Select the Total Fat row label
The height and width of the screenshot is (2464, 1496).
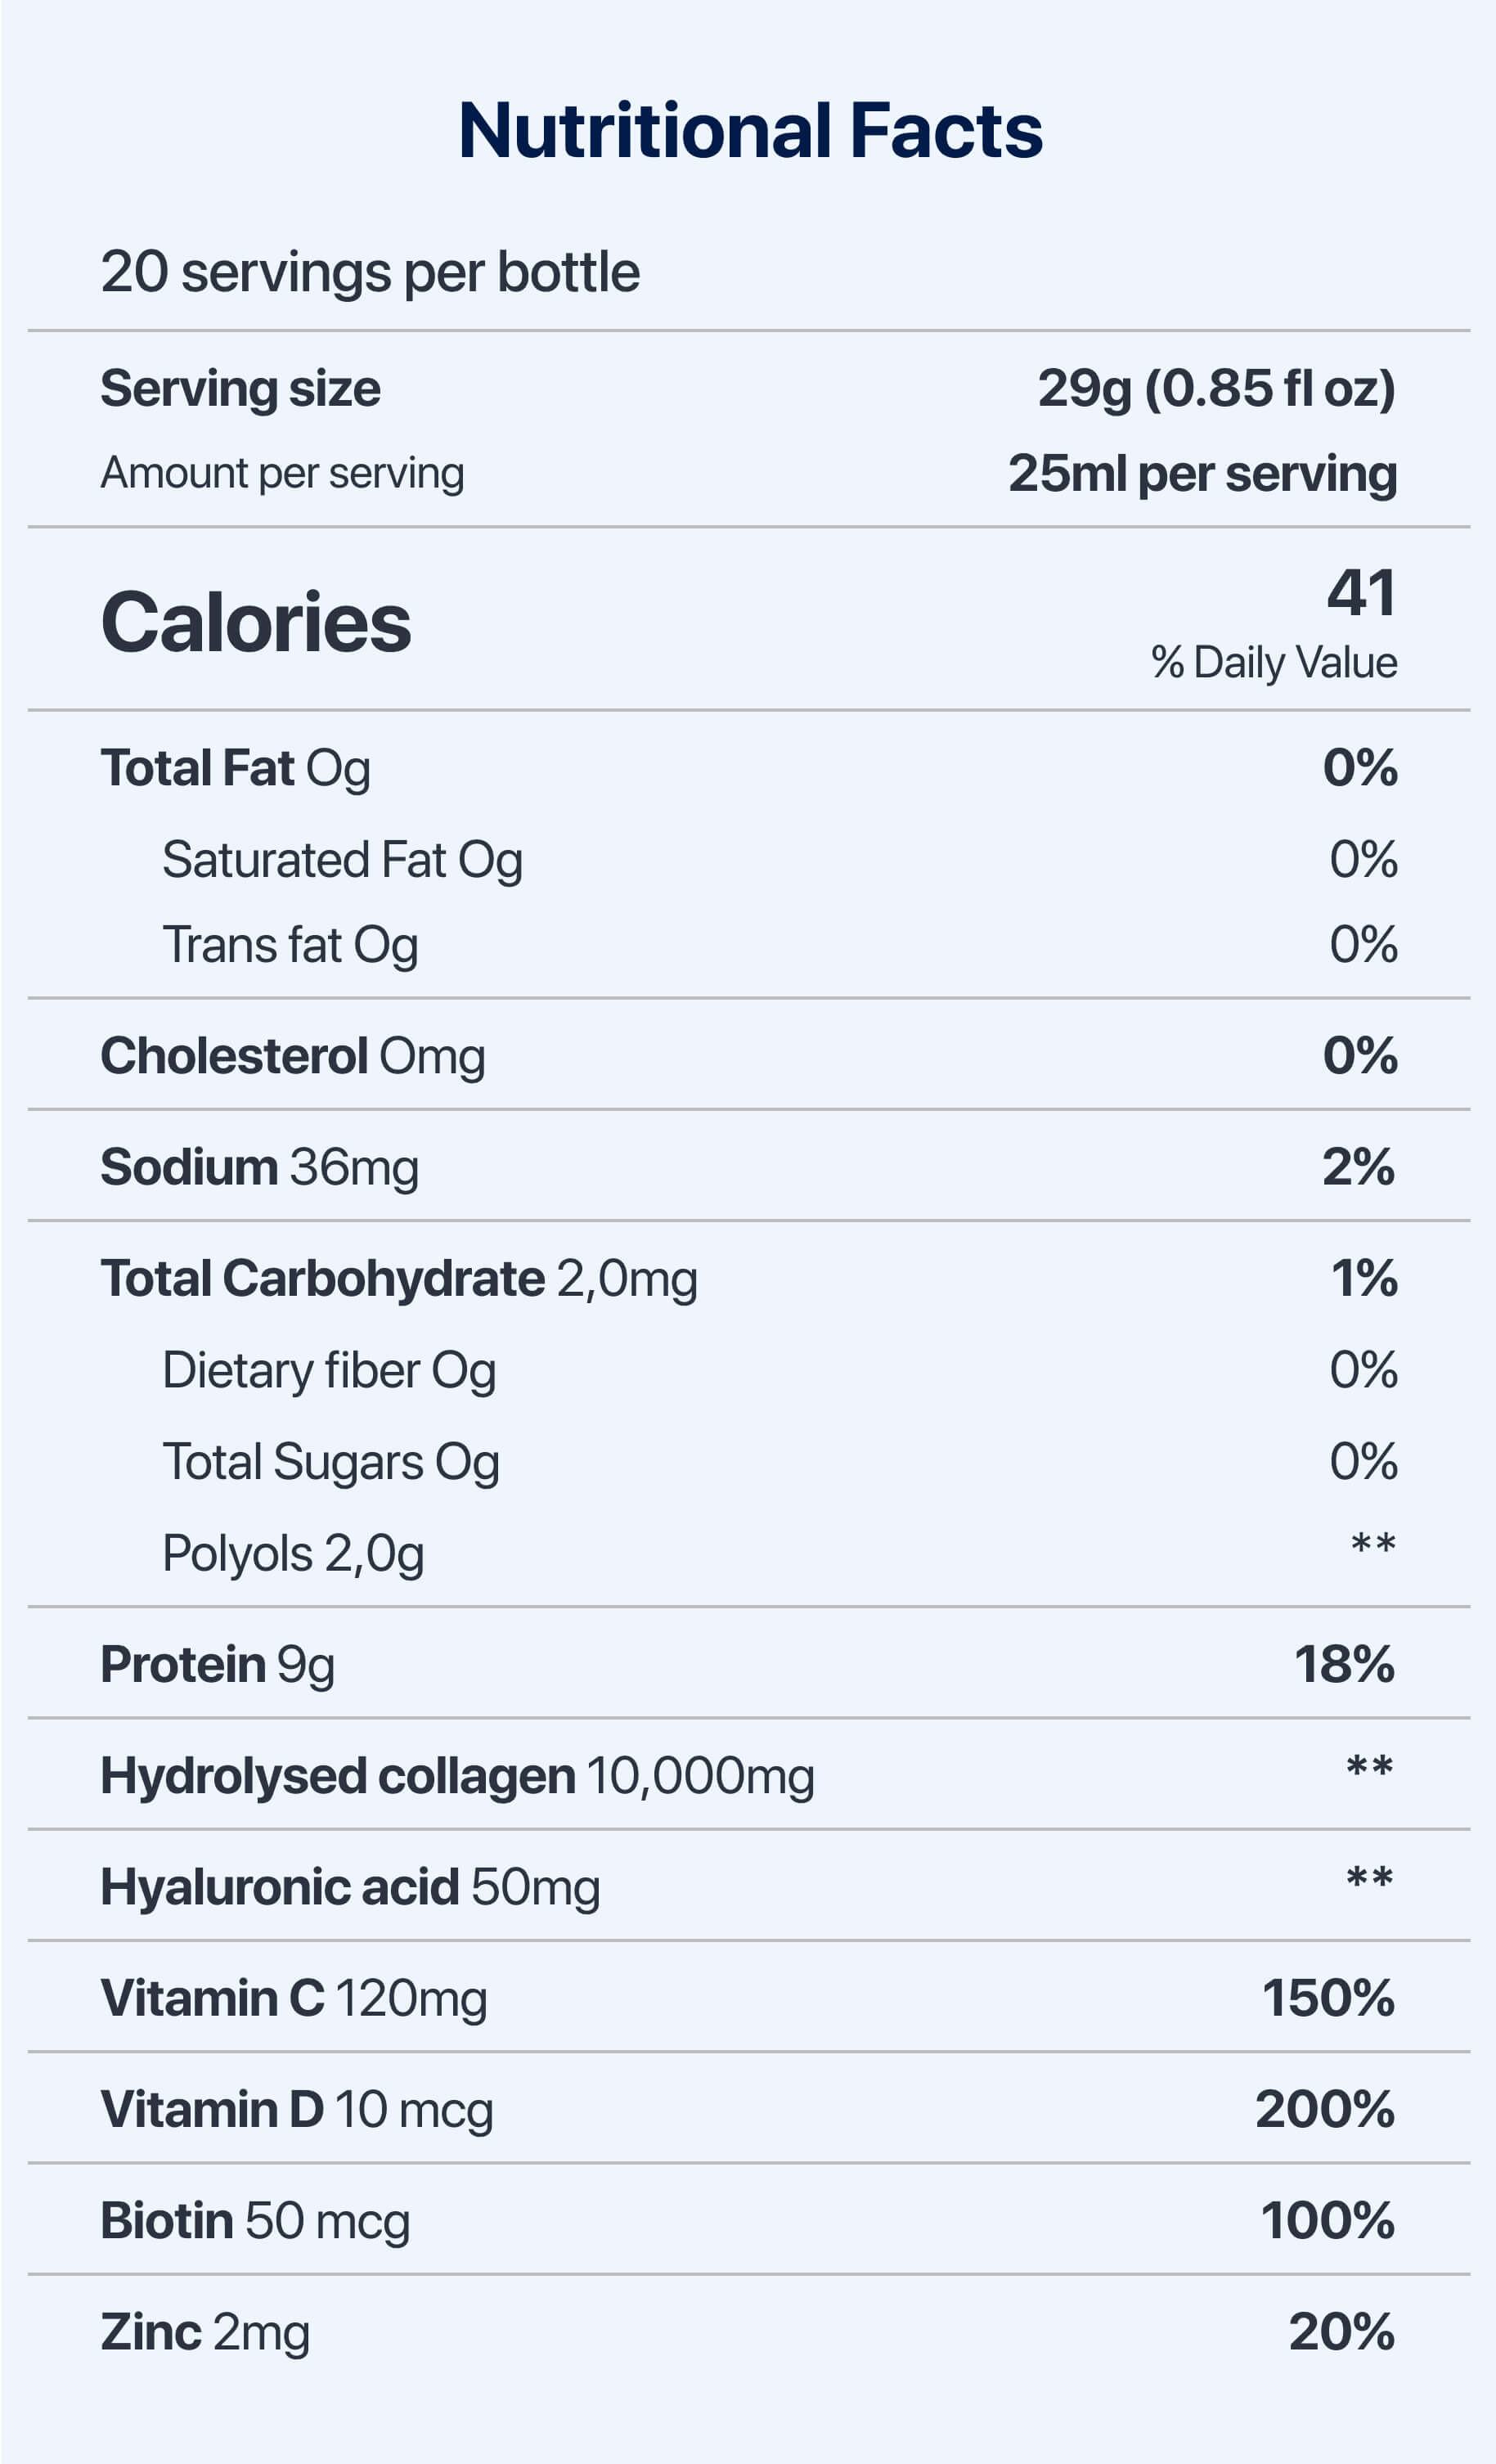coord(236,768)
